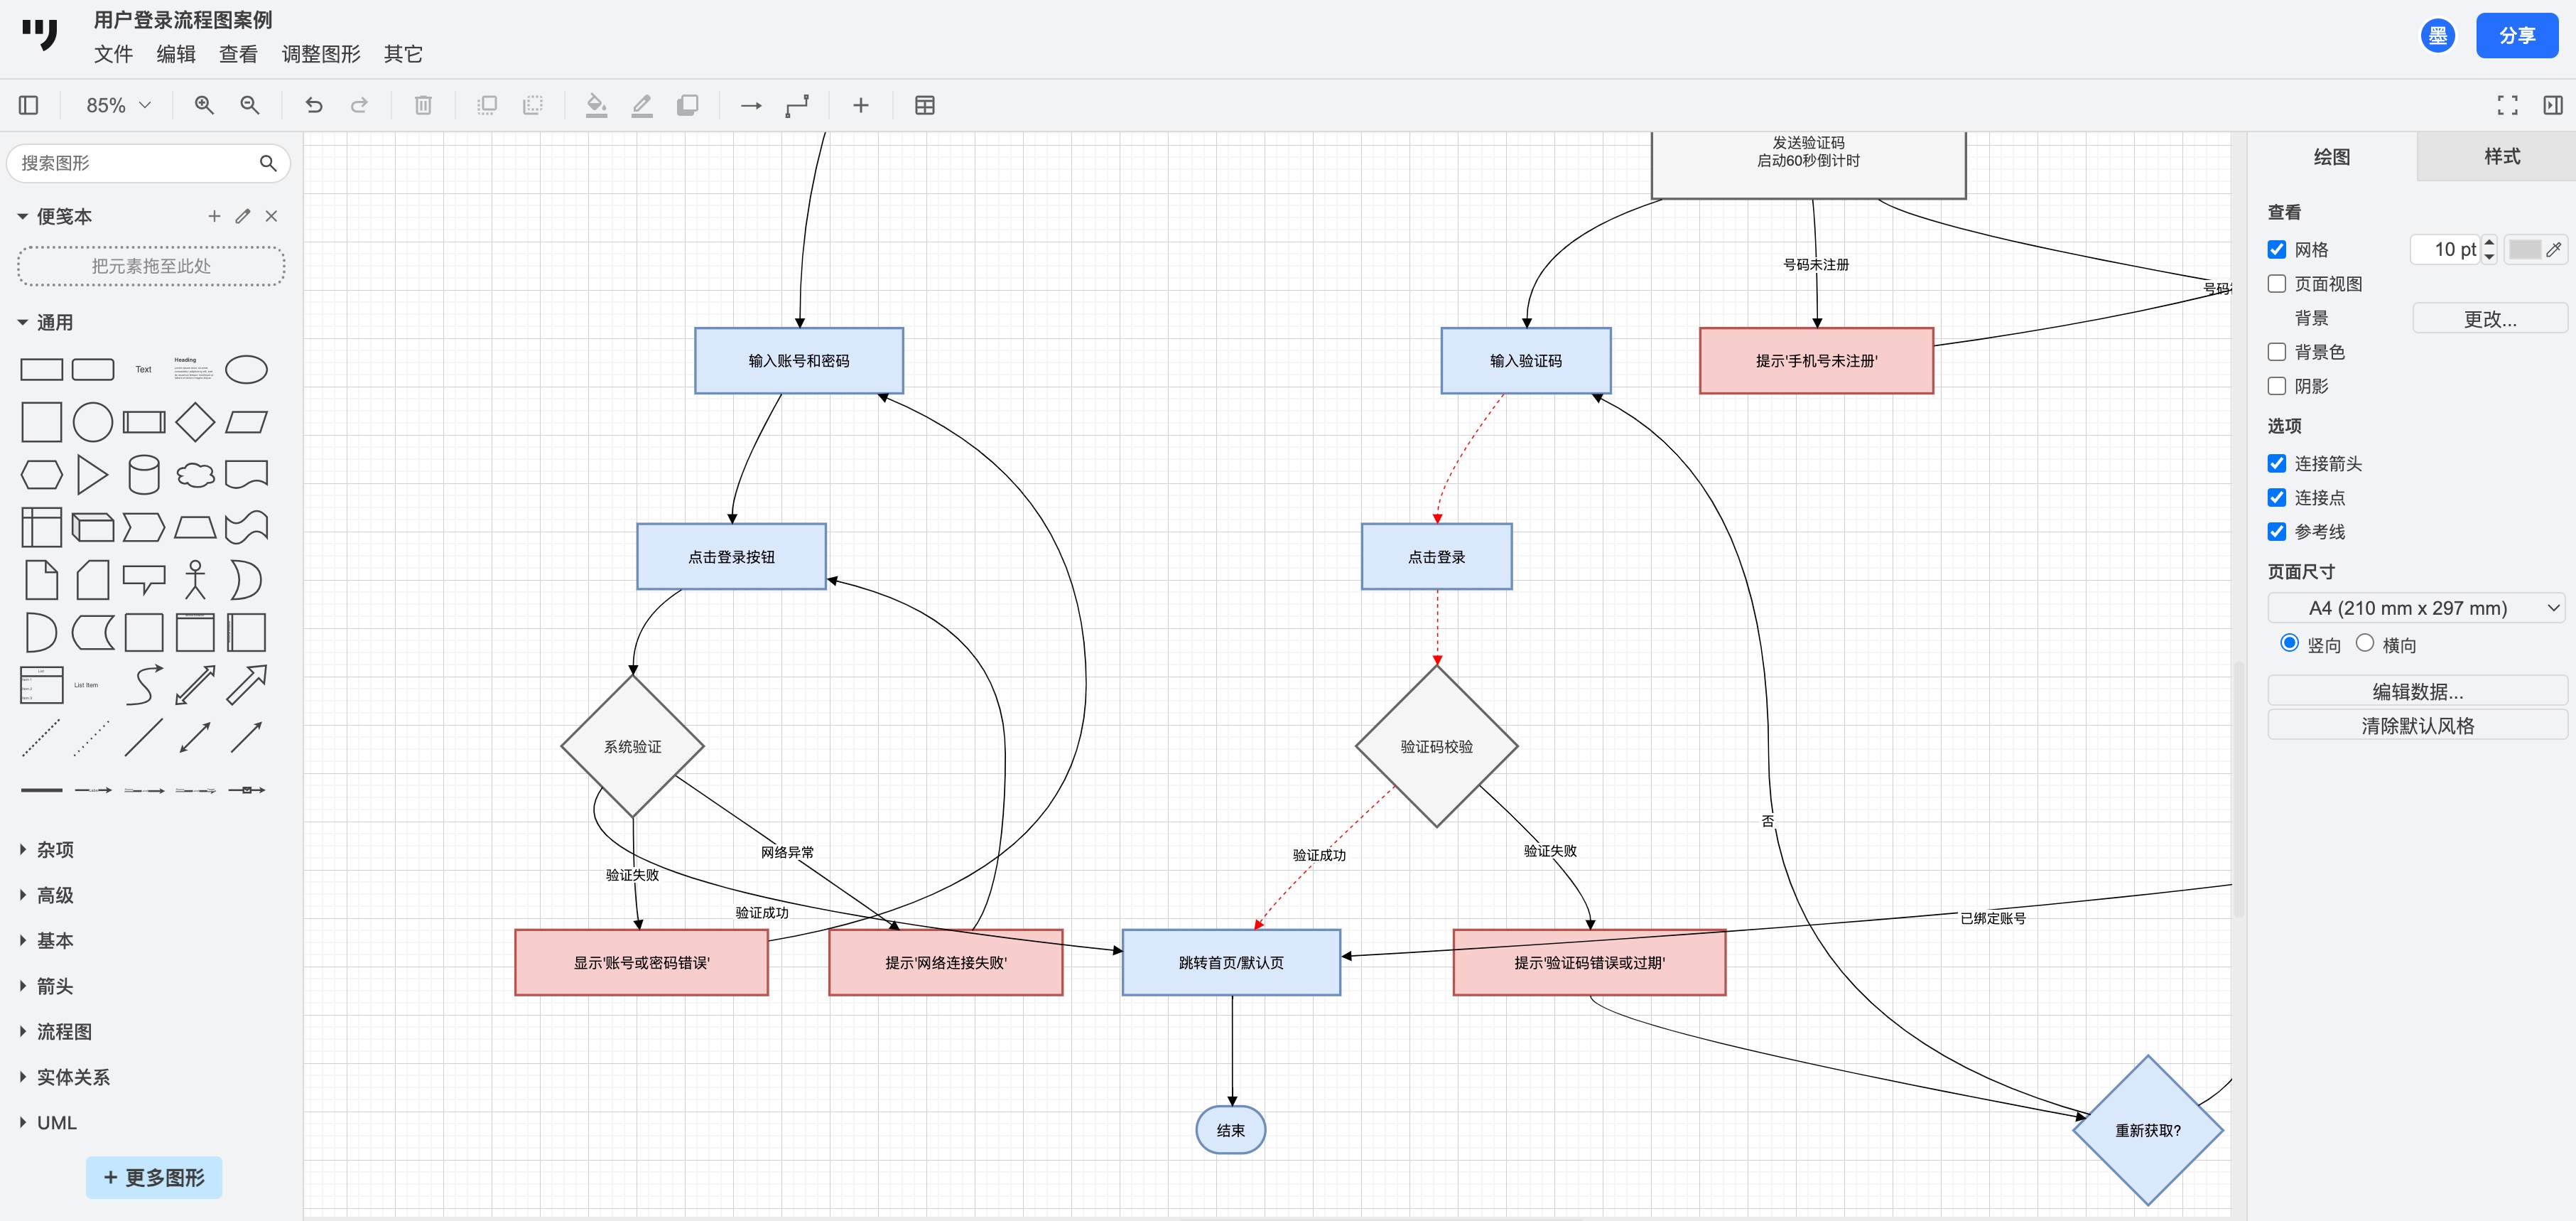Enter fullscreen mode
This screenshot has height=1221, width=2576.
[x=2507, y=105]
